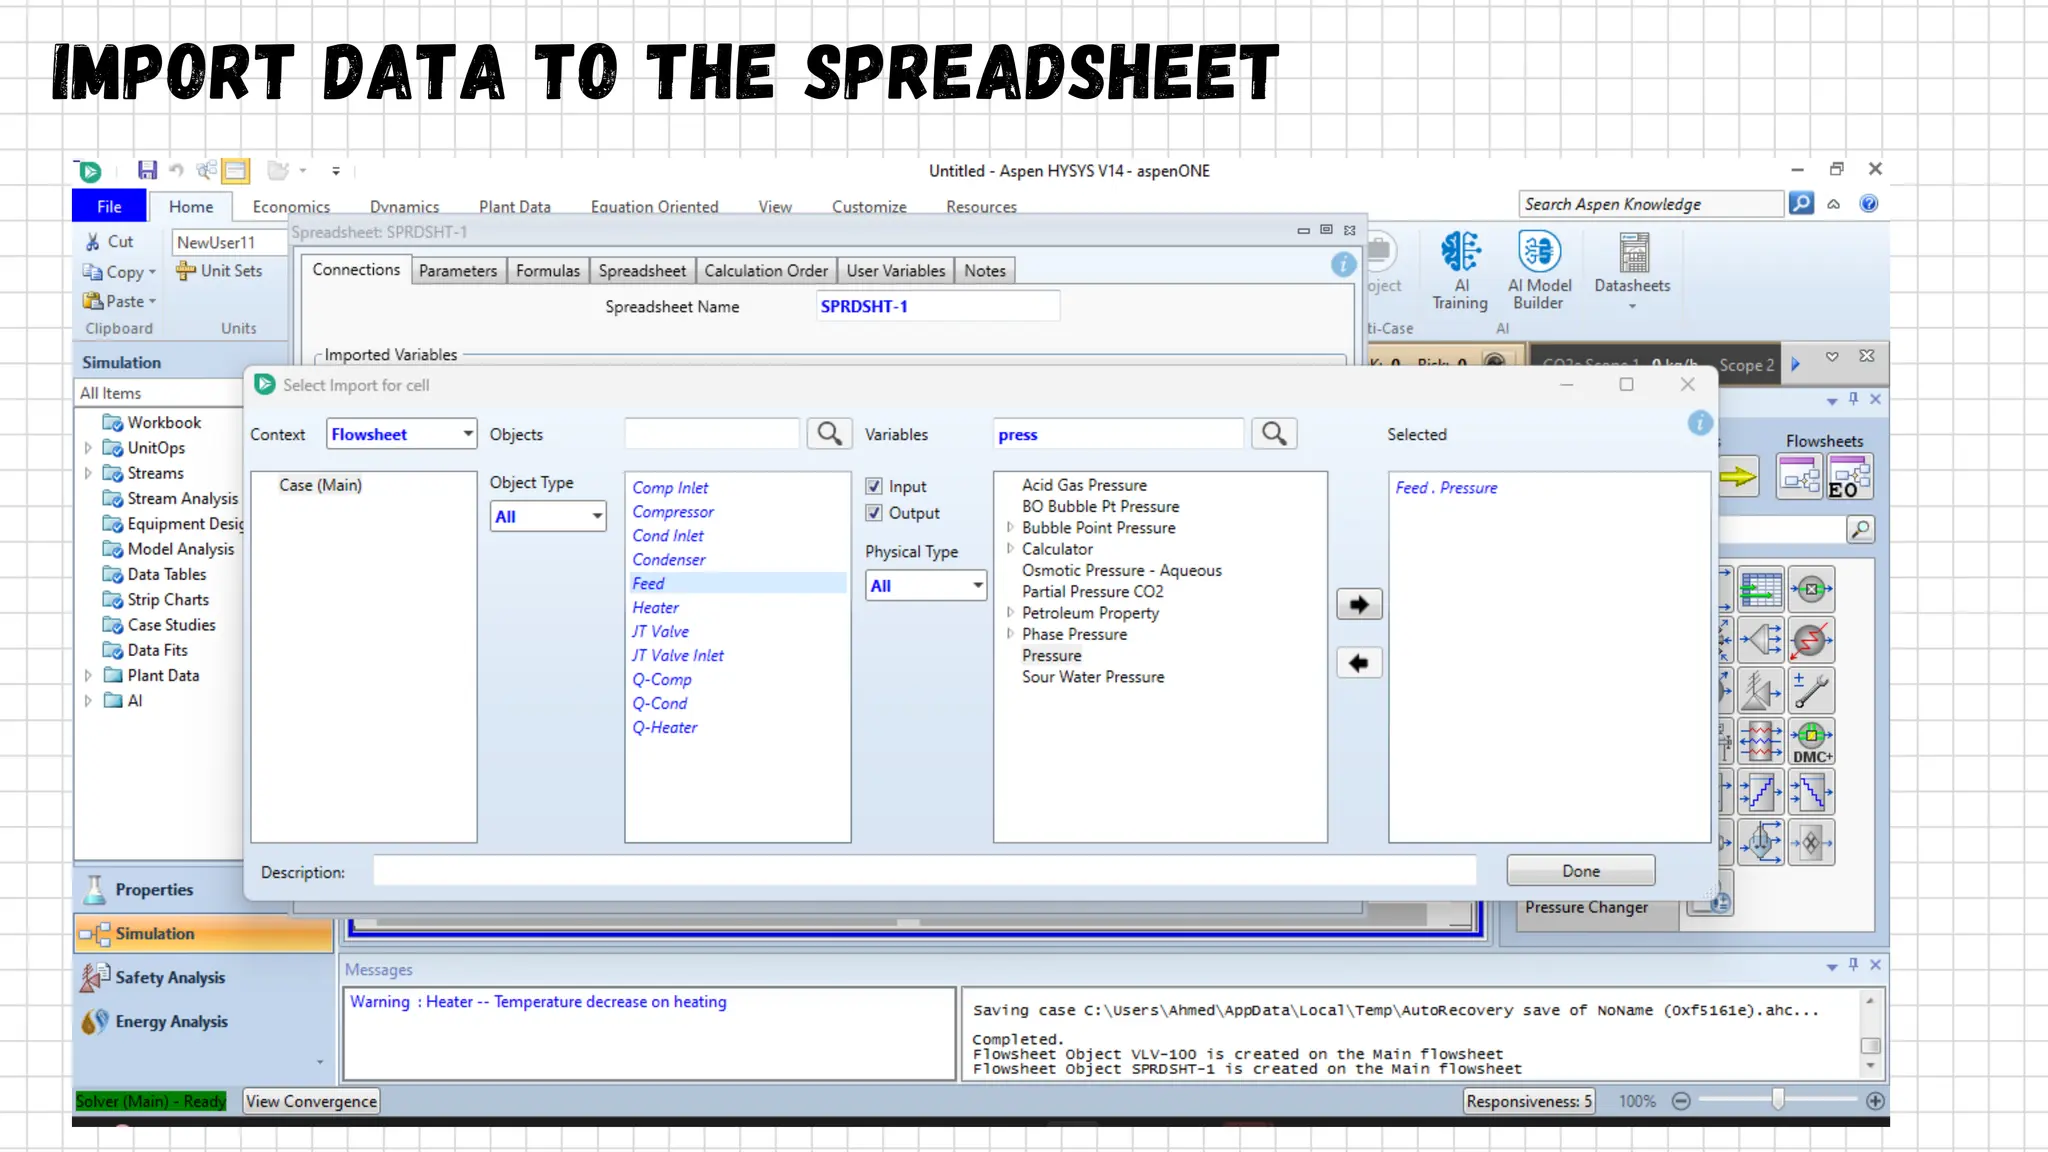The image size is (2048, 1152).
Task: Click Search Aspen Knowledge magnifier button
Action: tap(1801, 204)
